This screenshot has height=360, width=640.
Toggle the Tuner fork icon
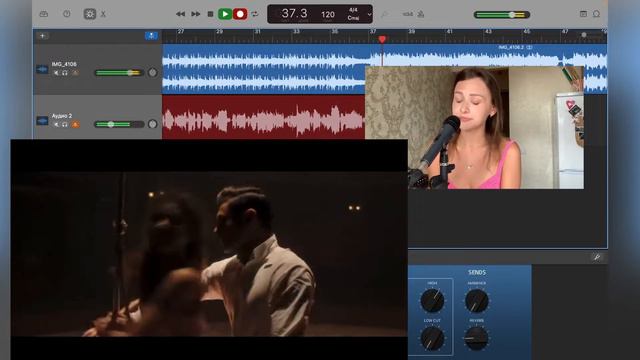coord(384,14)
